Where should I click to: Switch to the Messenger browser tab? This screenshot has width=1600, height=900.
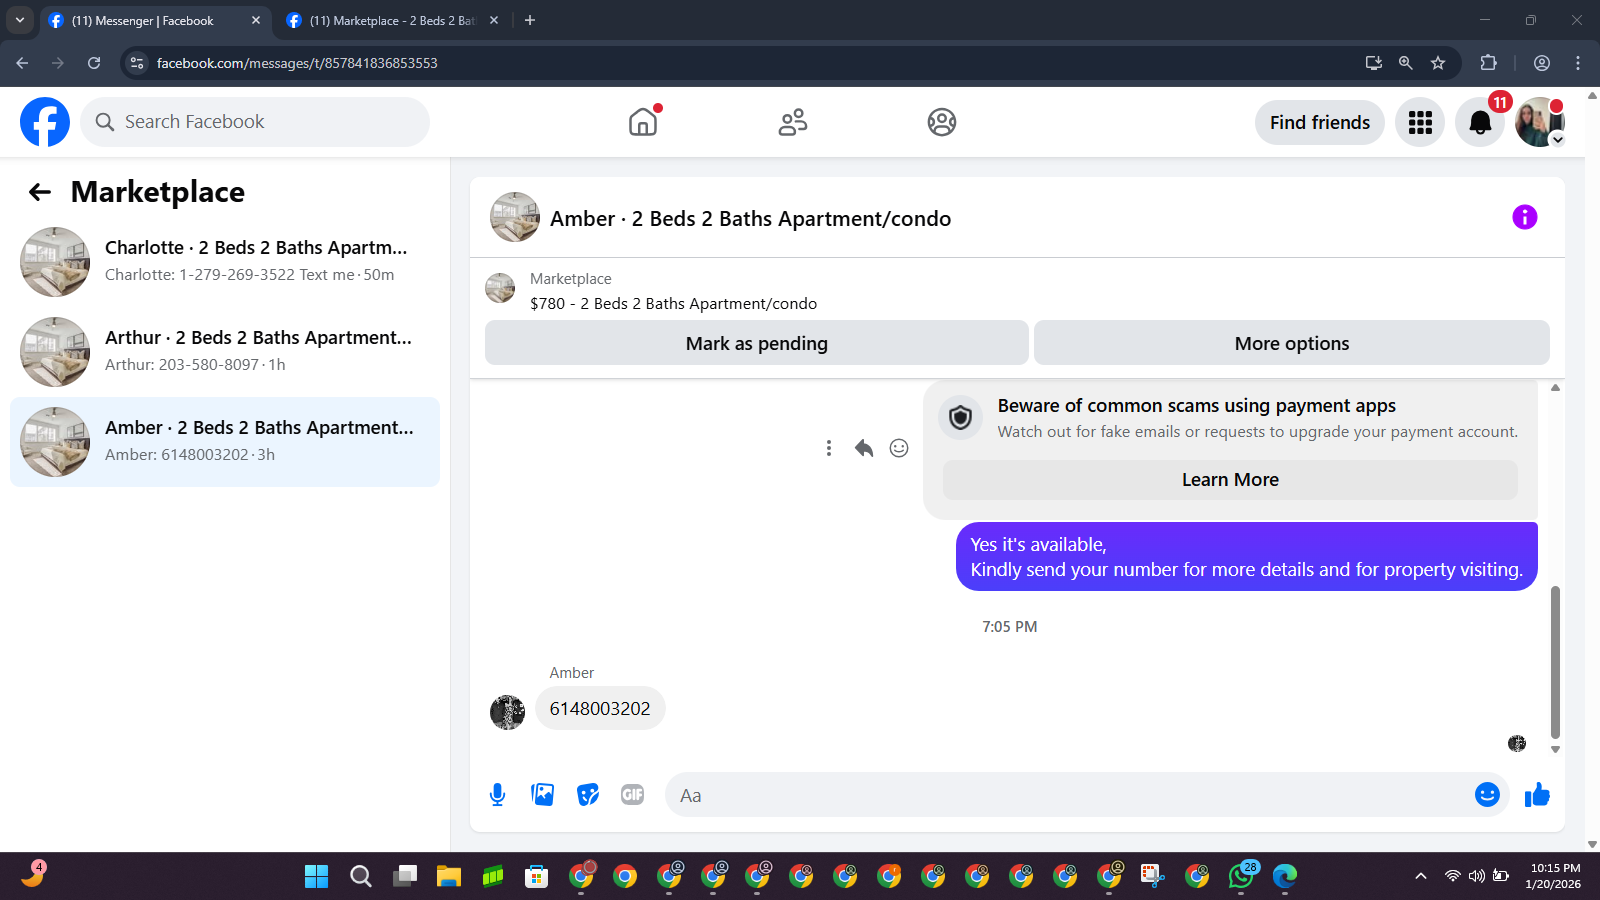click(155, 21)
